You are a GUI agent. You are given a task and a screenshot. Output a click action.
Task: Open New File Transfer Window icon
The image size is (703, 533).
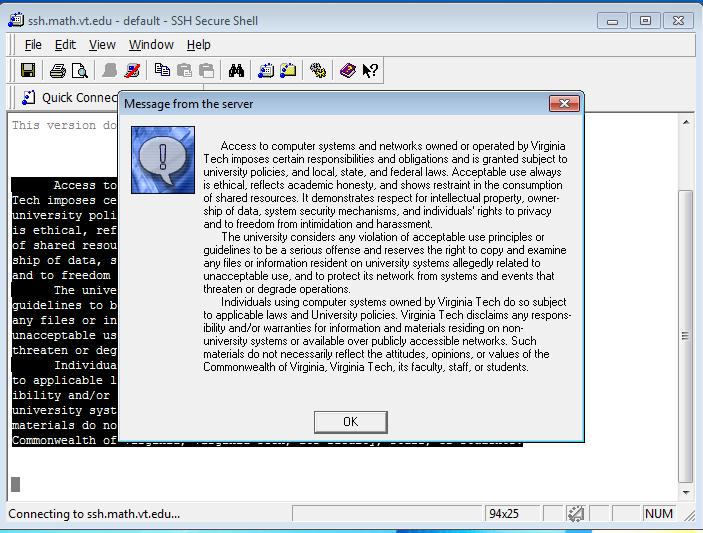(x=288, y=71)
